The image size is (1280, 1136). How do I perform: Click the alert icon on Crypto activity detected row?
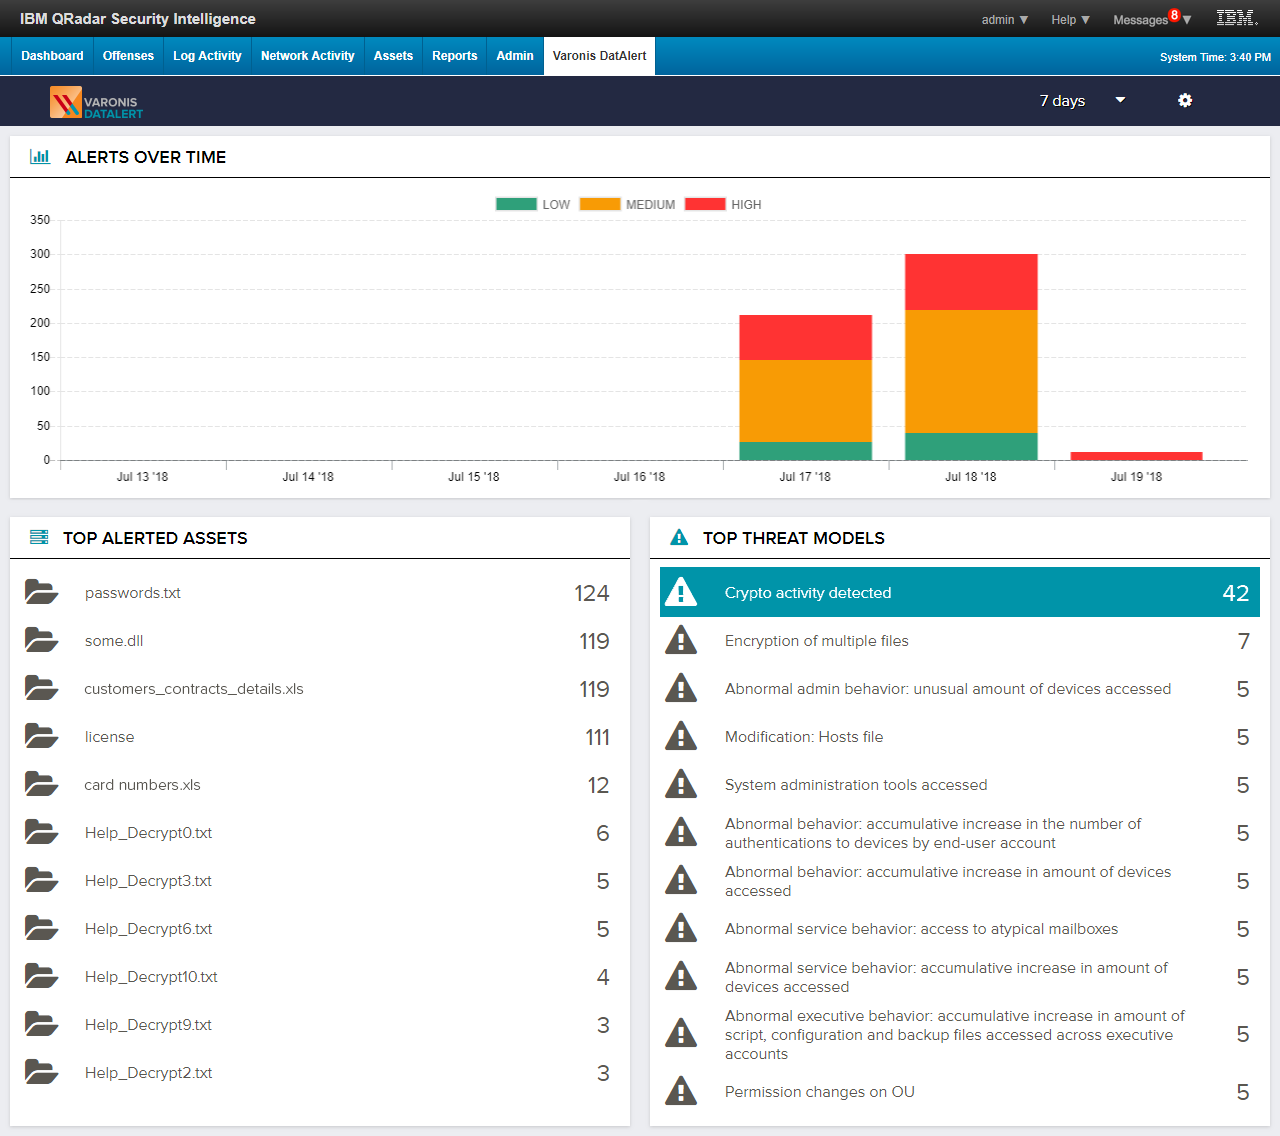coord(682,591)
